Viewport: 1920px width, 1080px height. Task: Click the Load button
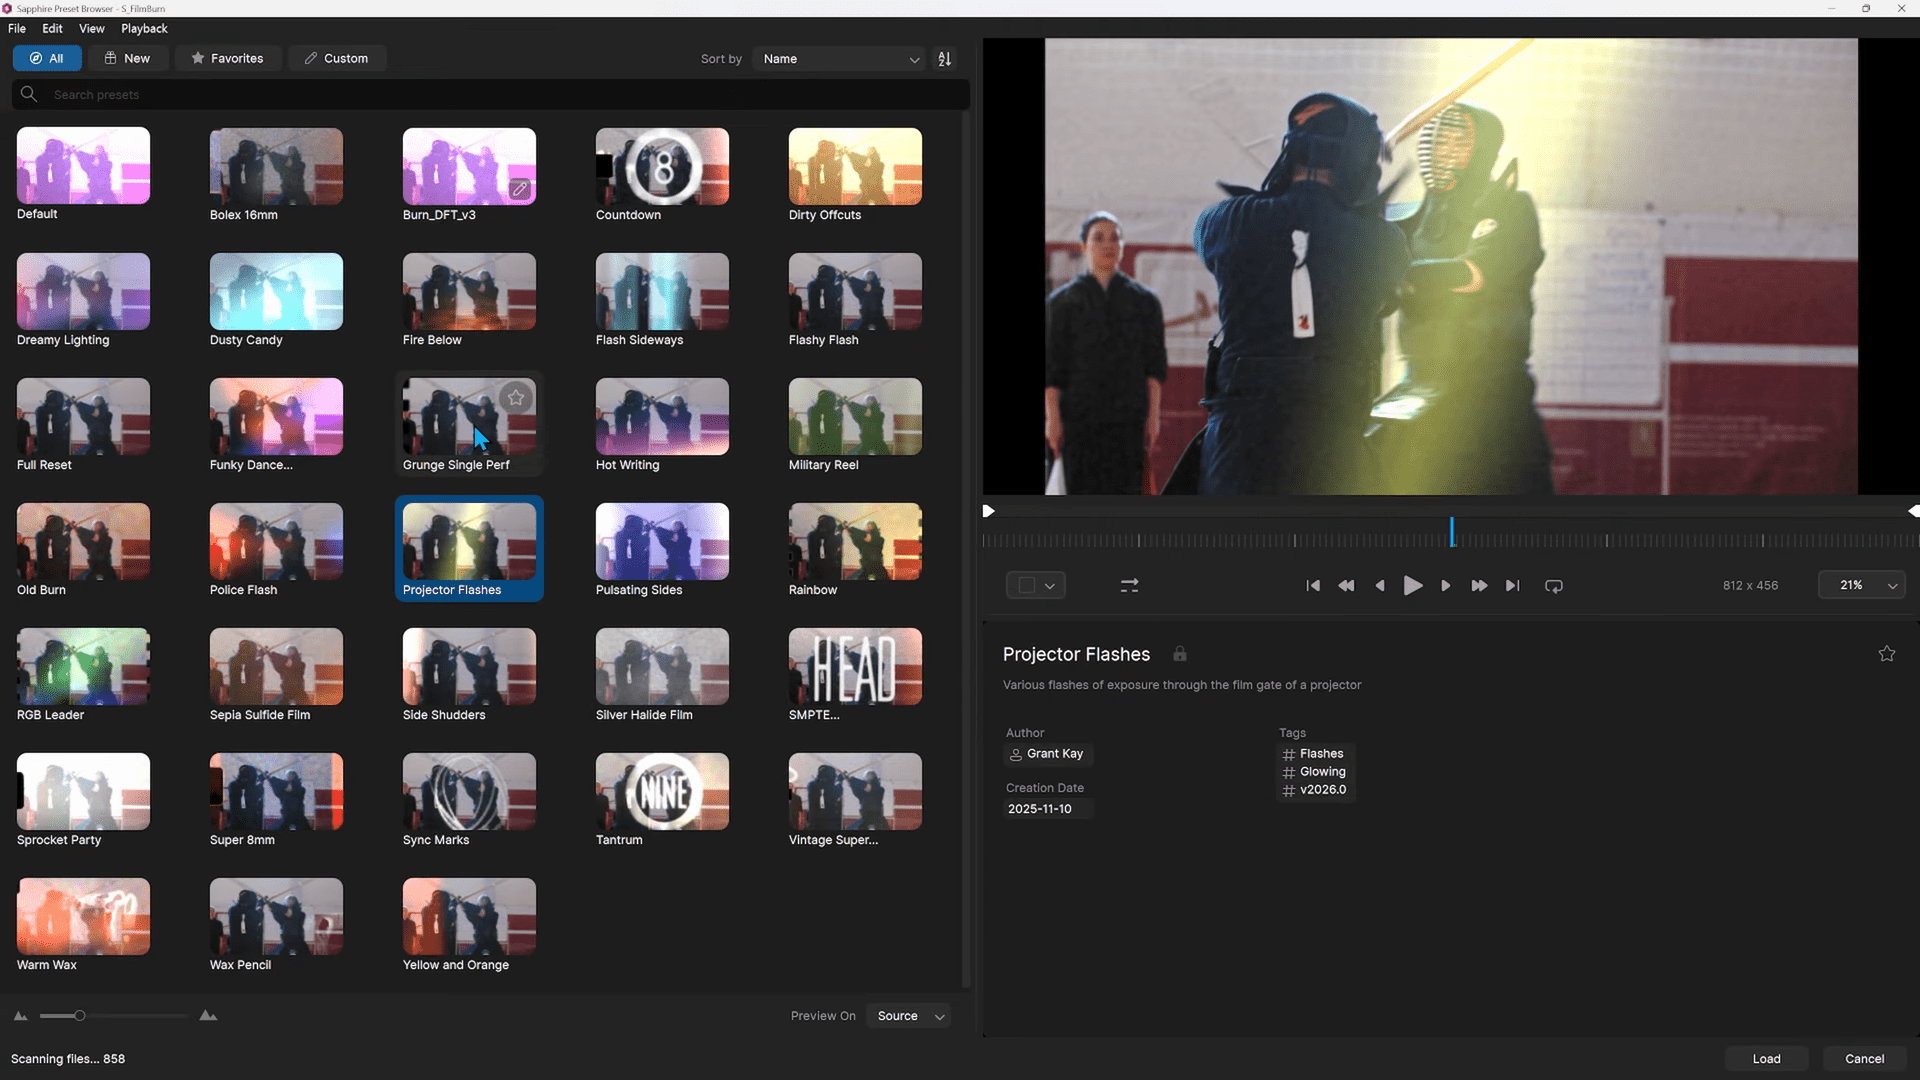click(1765, 1058)
